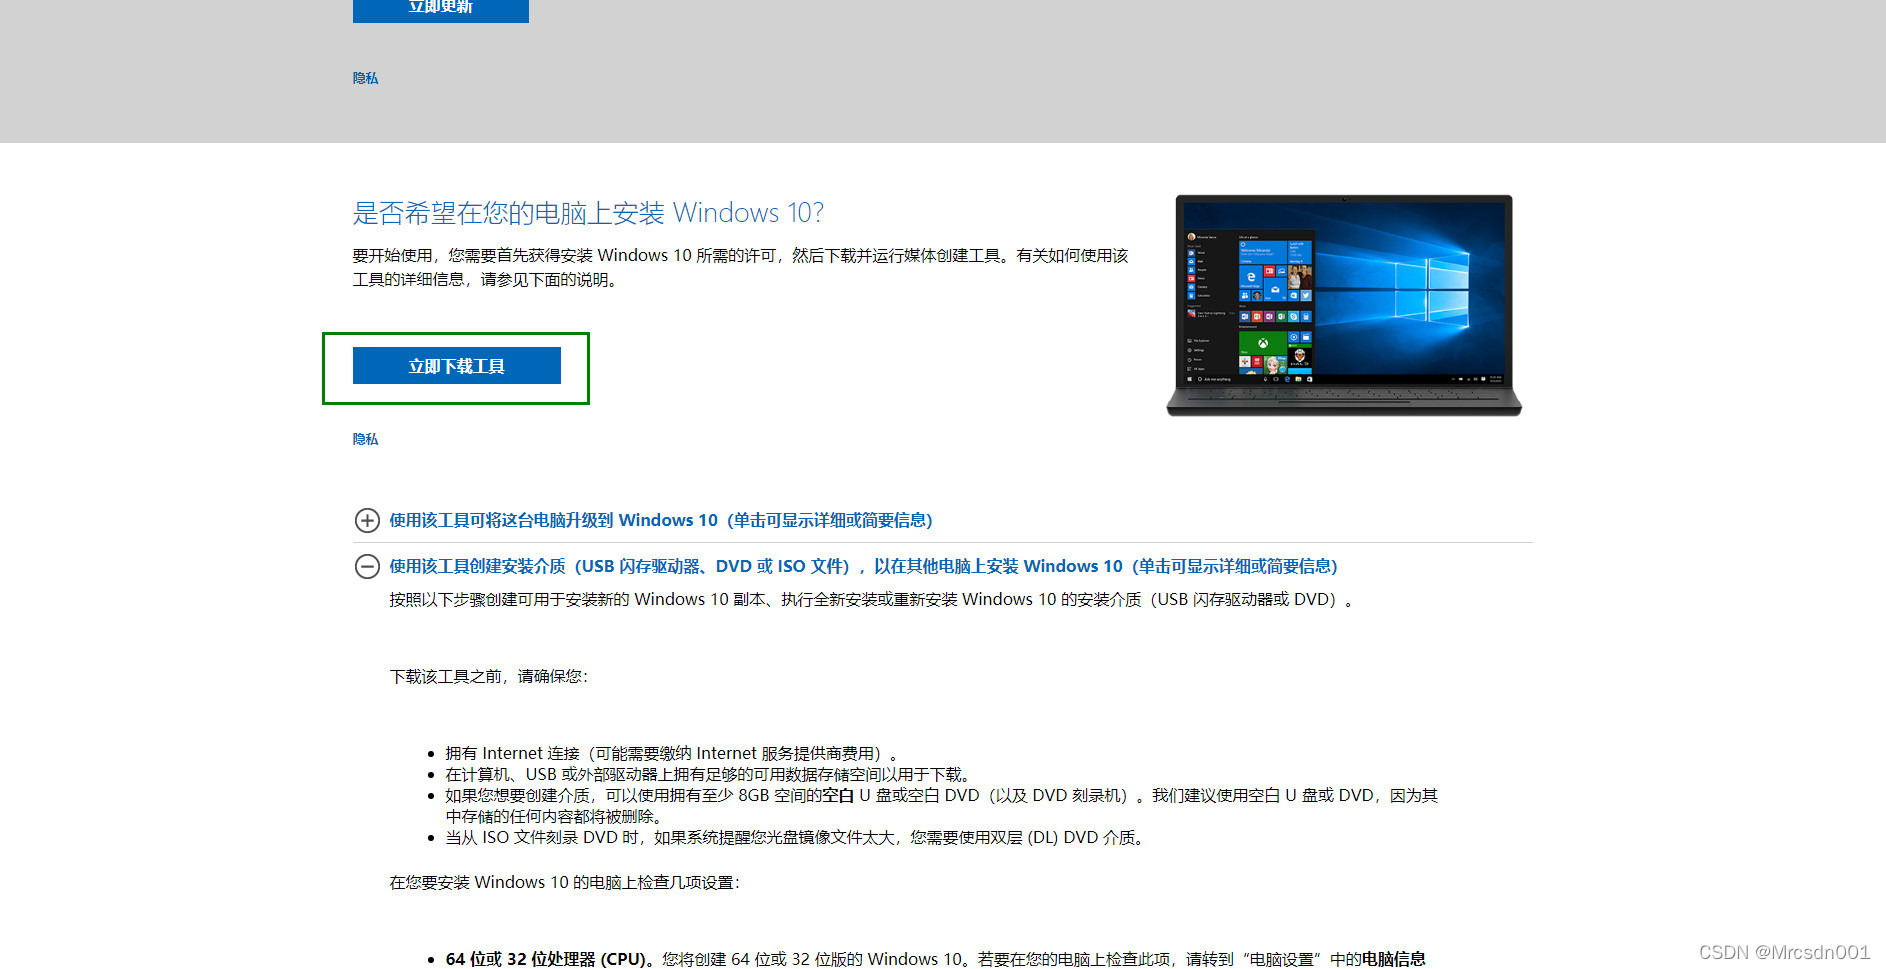Image resolution: width=1886 pixels, height=969 pixels.
Task: Collapse the minus icon for creating installation media
Action: pos(367,566)
